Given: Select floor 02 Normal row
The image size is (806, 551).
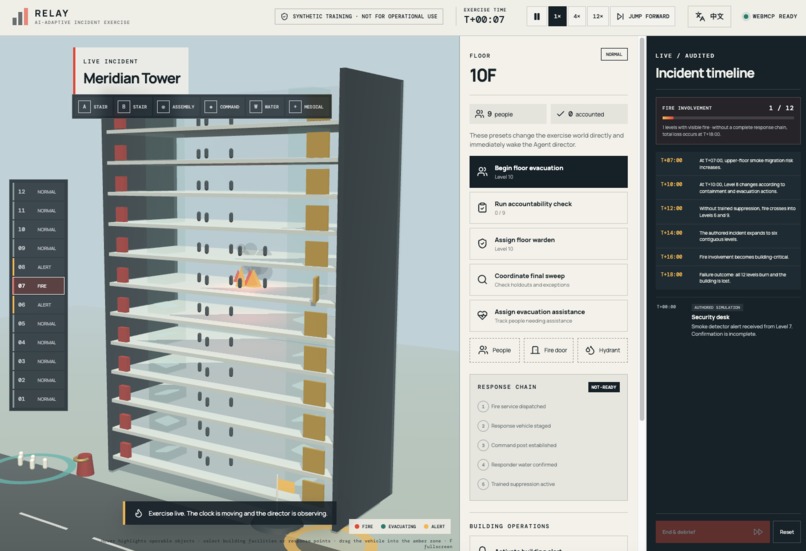Looking at the screenshot, I should (x=39, y=380).
